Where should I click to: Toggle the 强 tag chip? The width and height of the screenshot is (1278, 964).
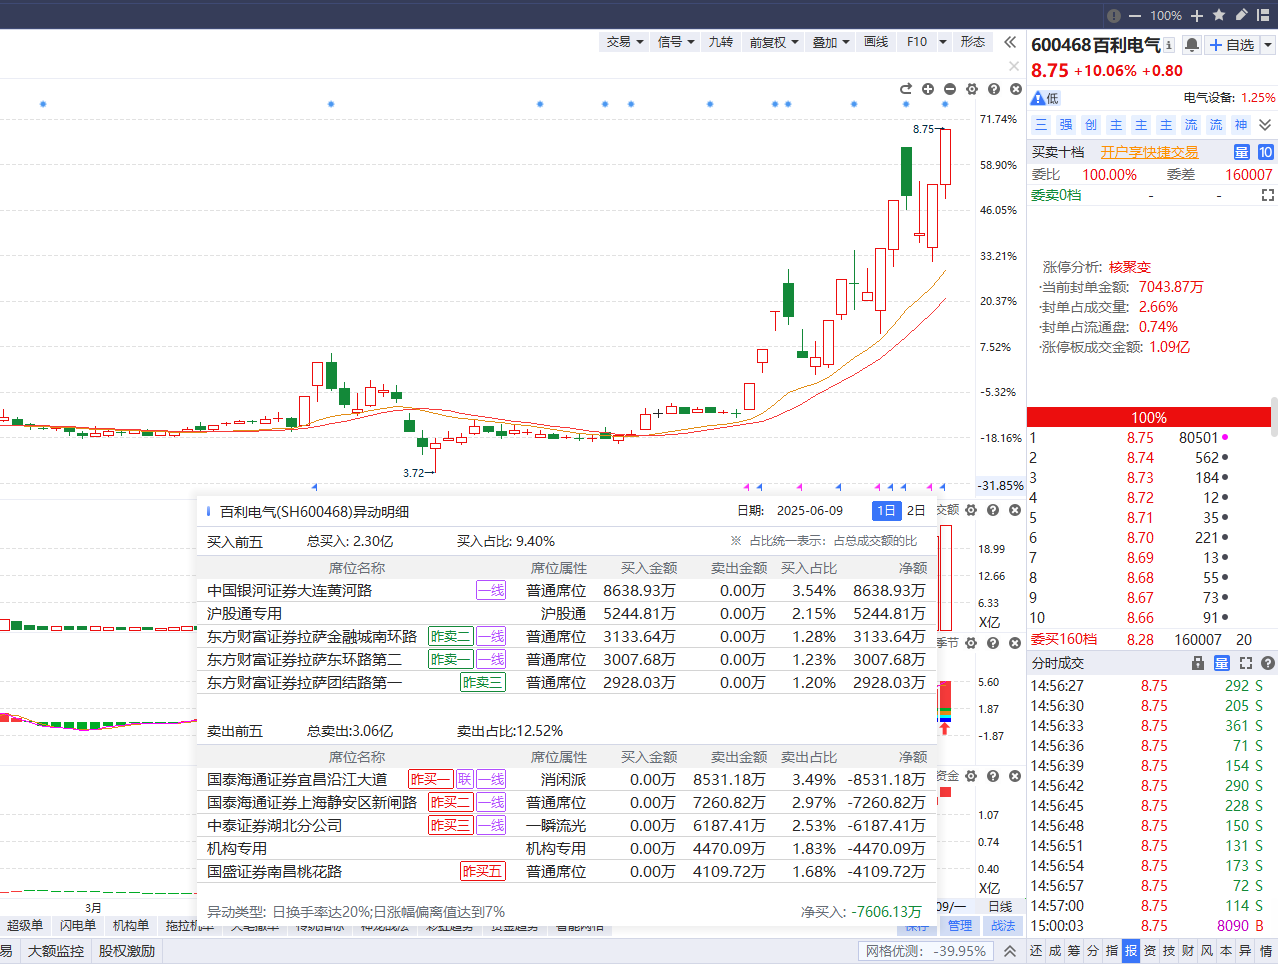(1066, 125)
